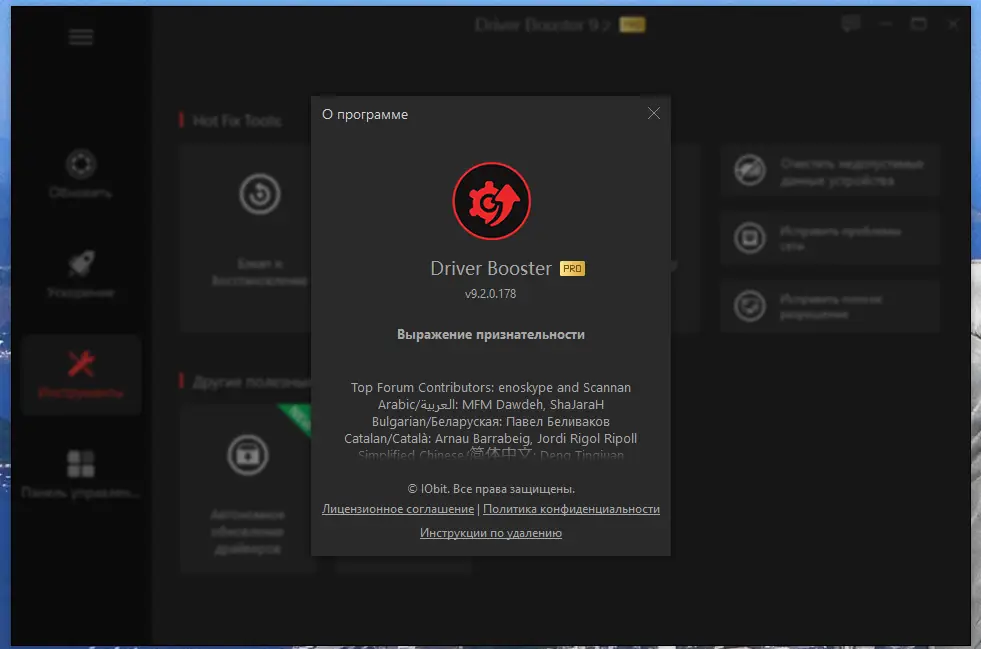Launch Автономное обновление драйверов tool
Image resolution: width=981 pixels, height=649 pixels.
coord(246,455)
